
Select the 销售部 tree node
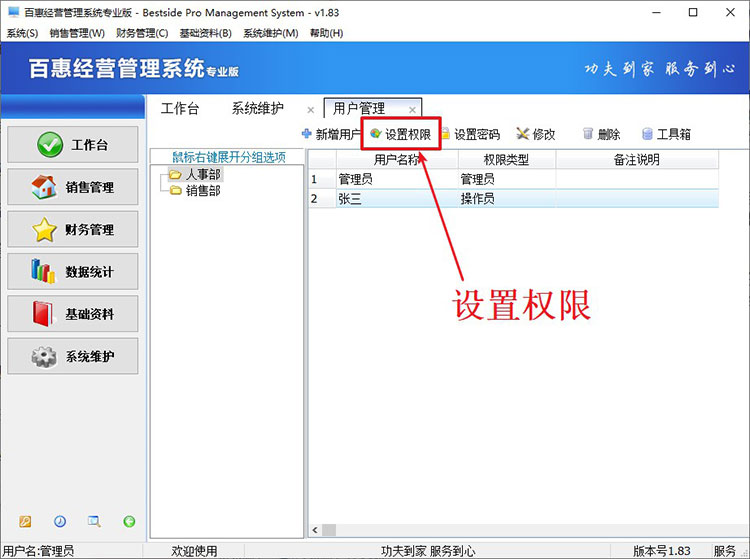[203, 191]
